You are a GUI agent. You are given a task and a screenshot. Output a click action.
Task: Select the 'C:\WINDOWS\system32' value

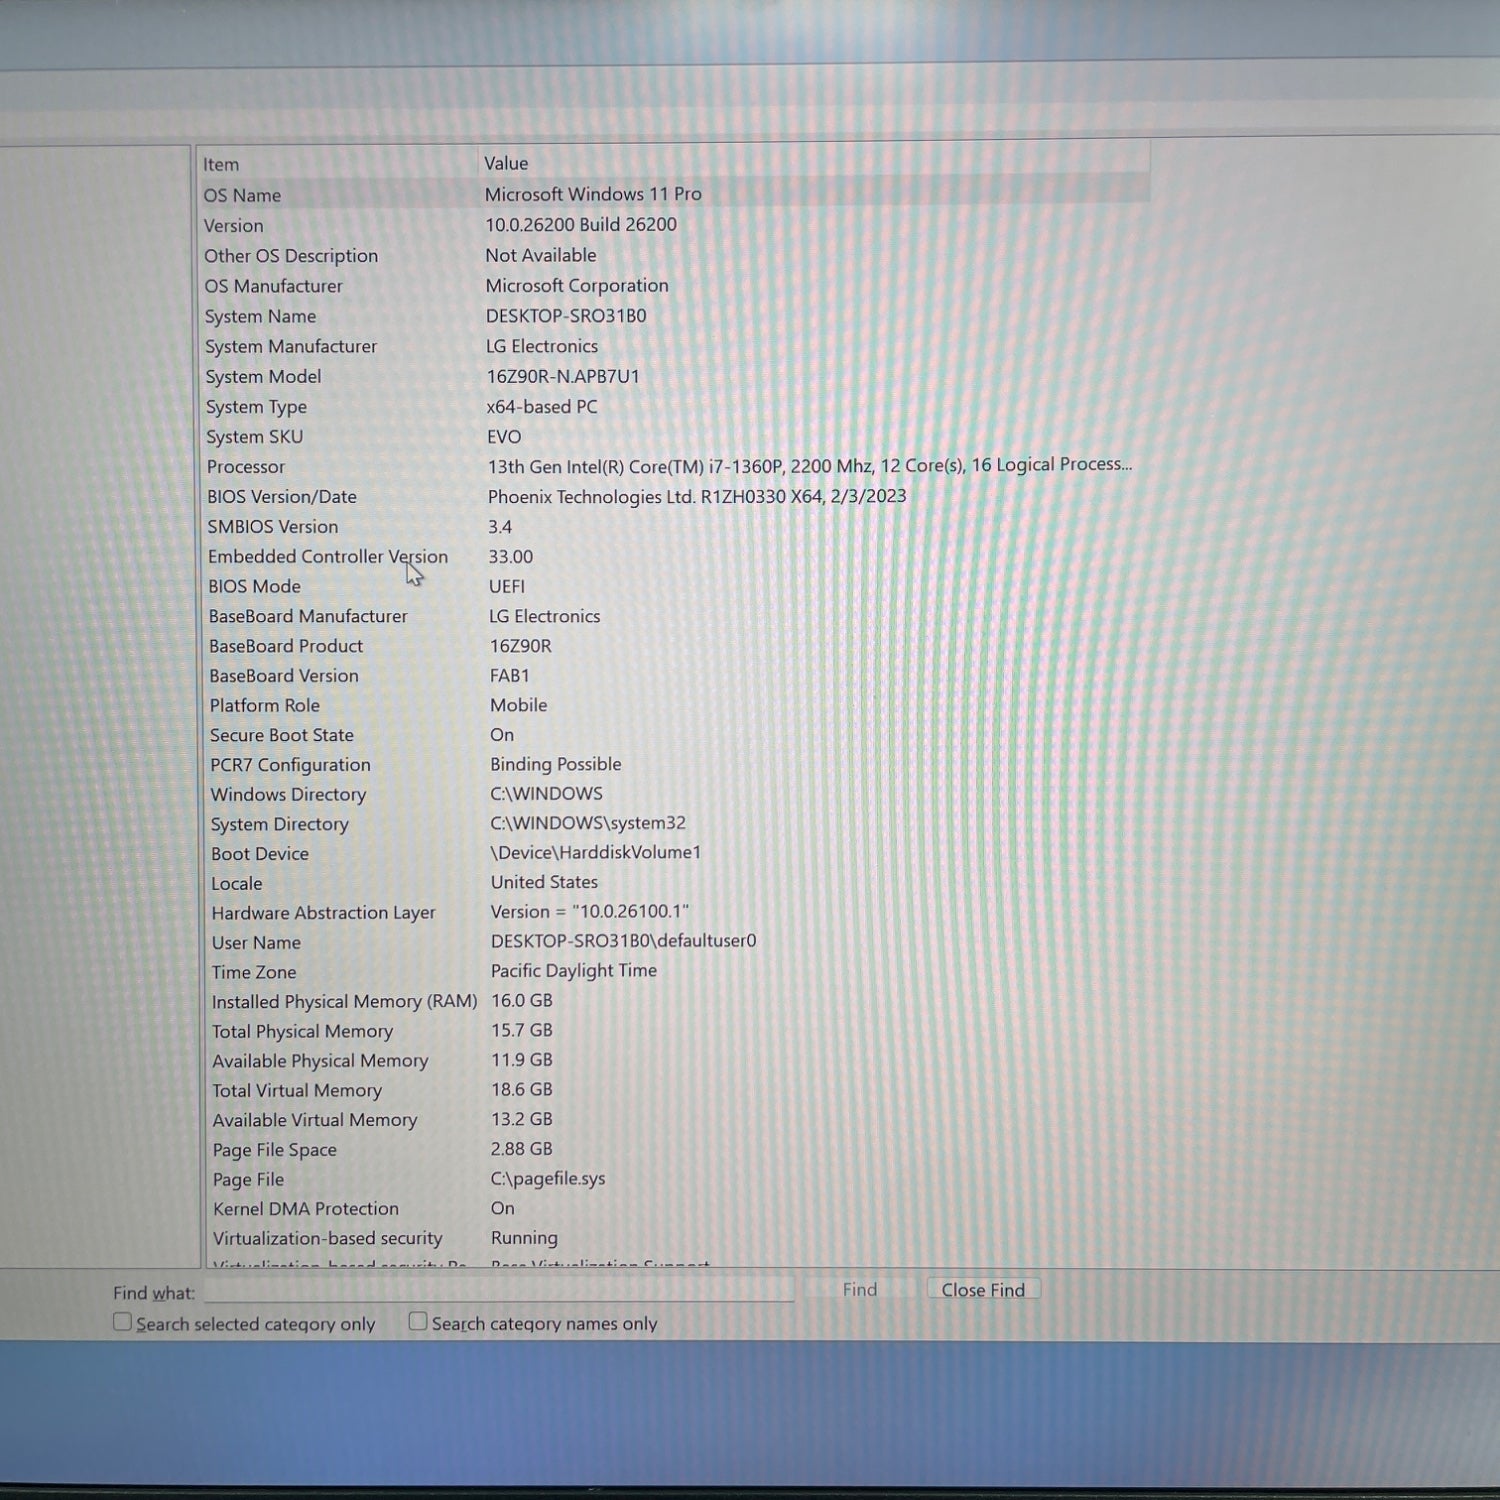click(588, 823)
